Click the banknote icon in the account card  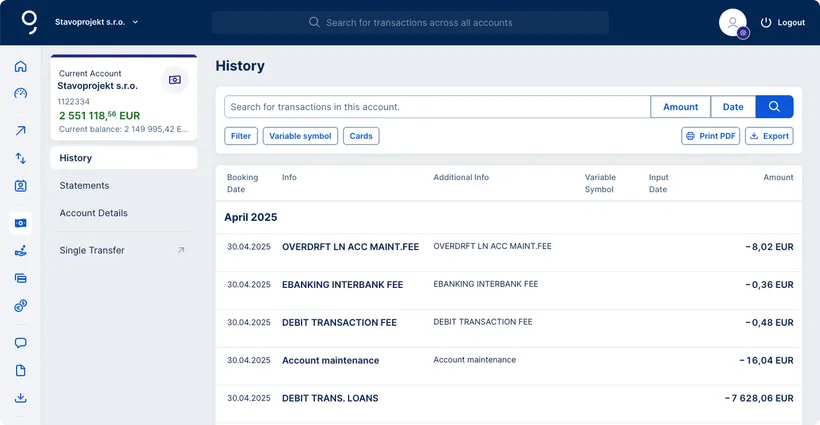coord(175,80)
